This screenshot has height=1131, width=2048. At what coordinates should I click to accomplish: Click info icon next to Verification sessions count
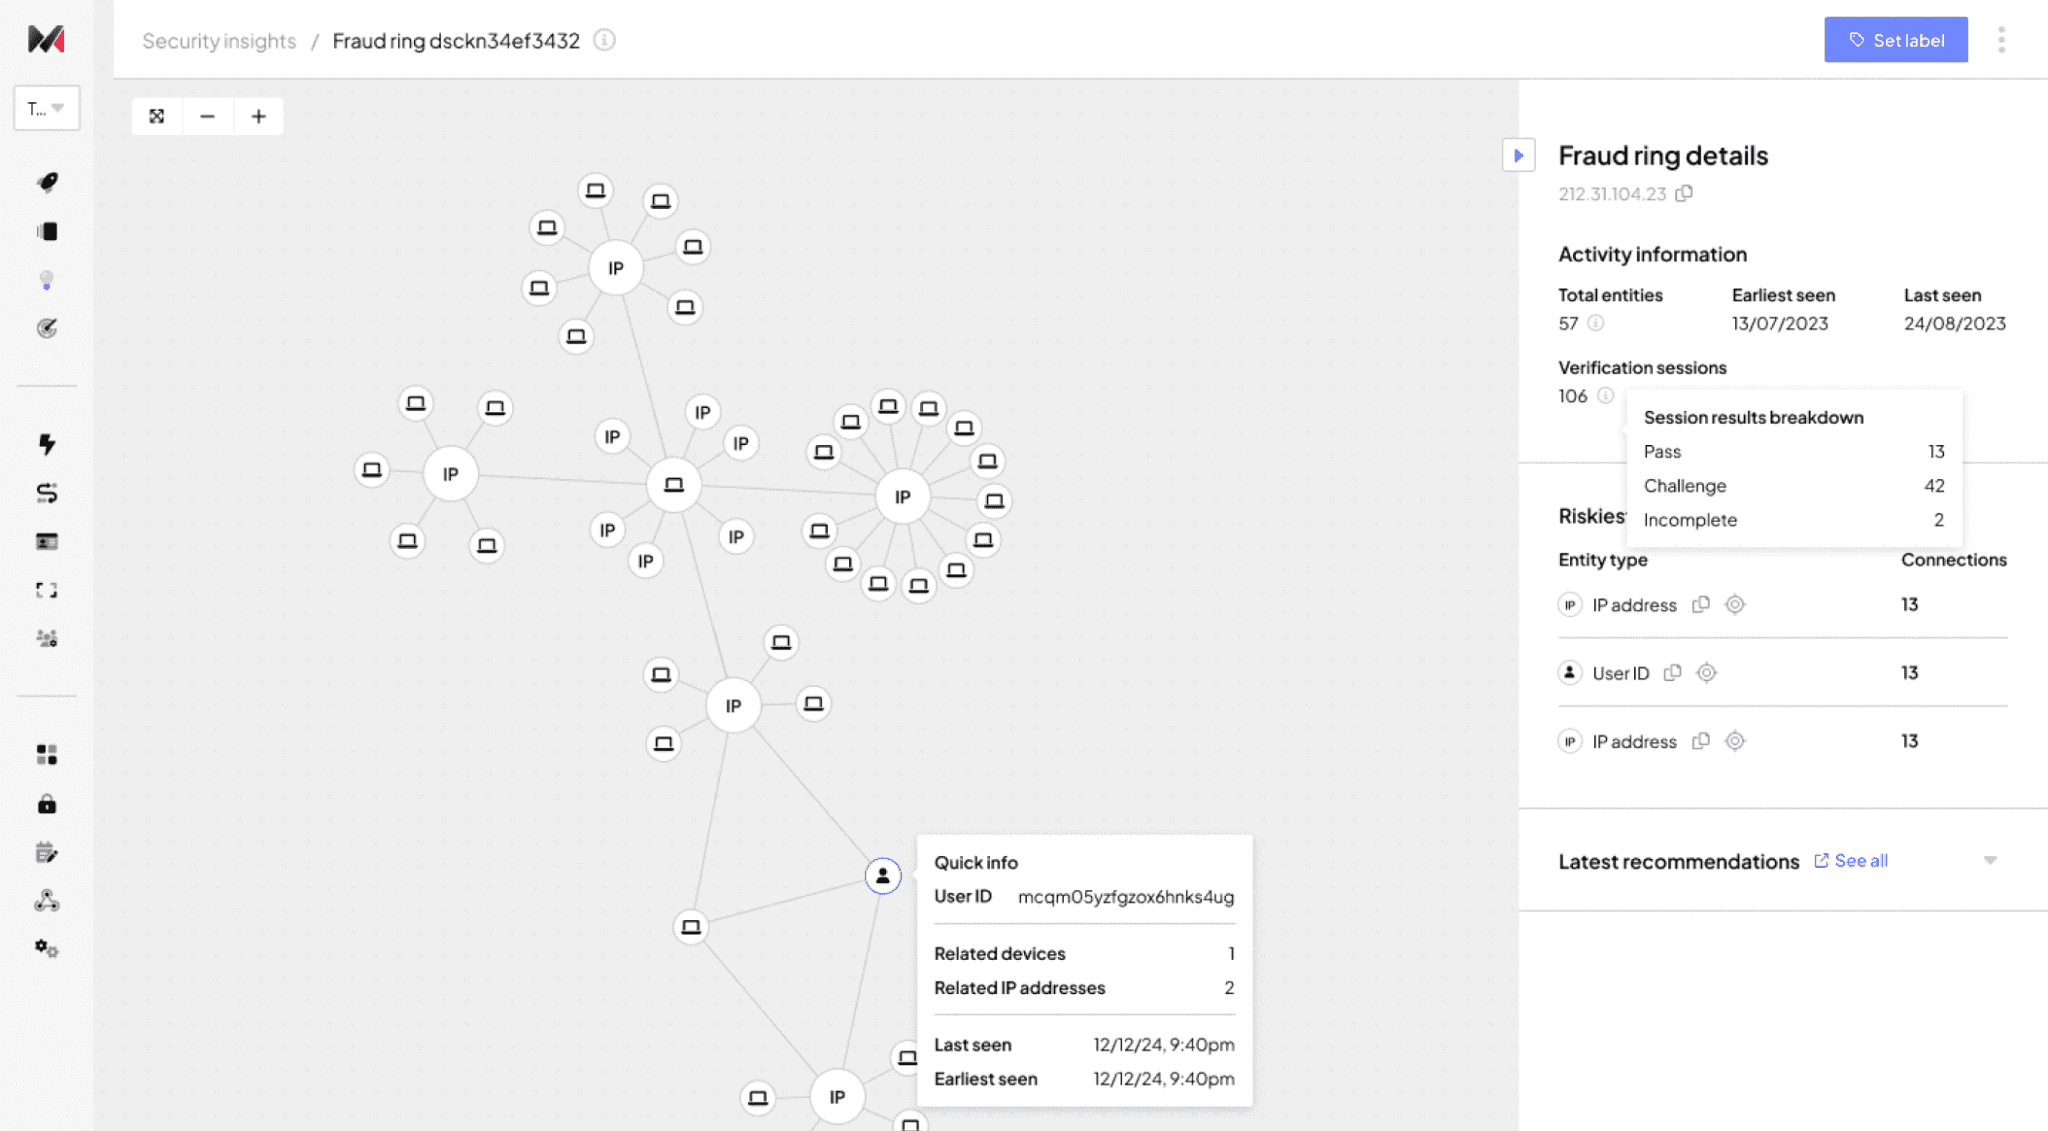point(1605,396)
